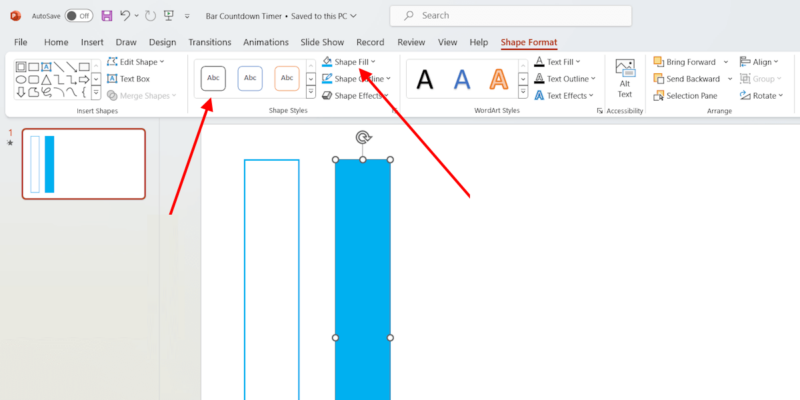This screenshot has width=800, height=400.
Task: Open the Align menu
Action: [x=759, y=62]
